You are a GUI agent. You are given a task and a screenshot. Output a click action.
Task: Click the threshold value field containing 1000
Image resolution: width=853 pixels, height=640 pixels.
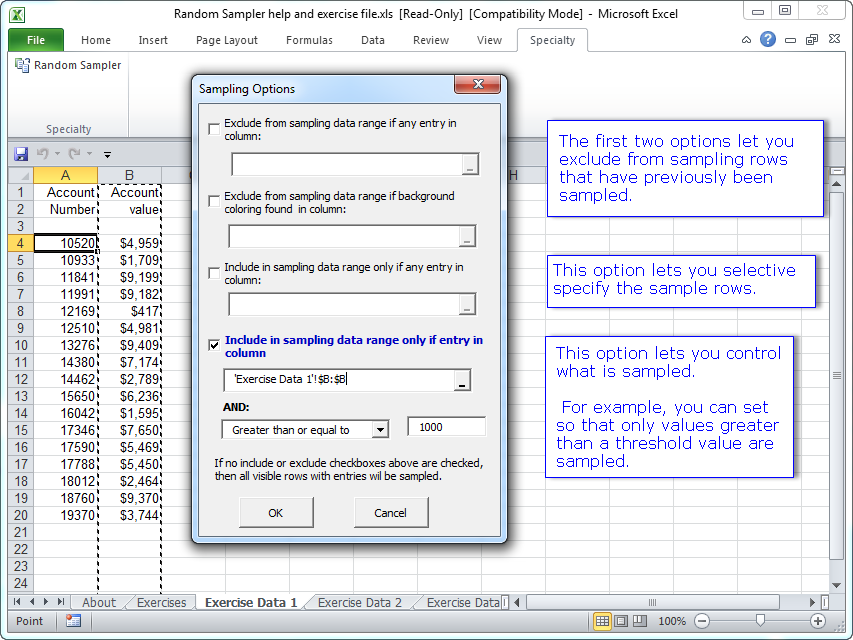[x=446, y=427]
